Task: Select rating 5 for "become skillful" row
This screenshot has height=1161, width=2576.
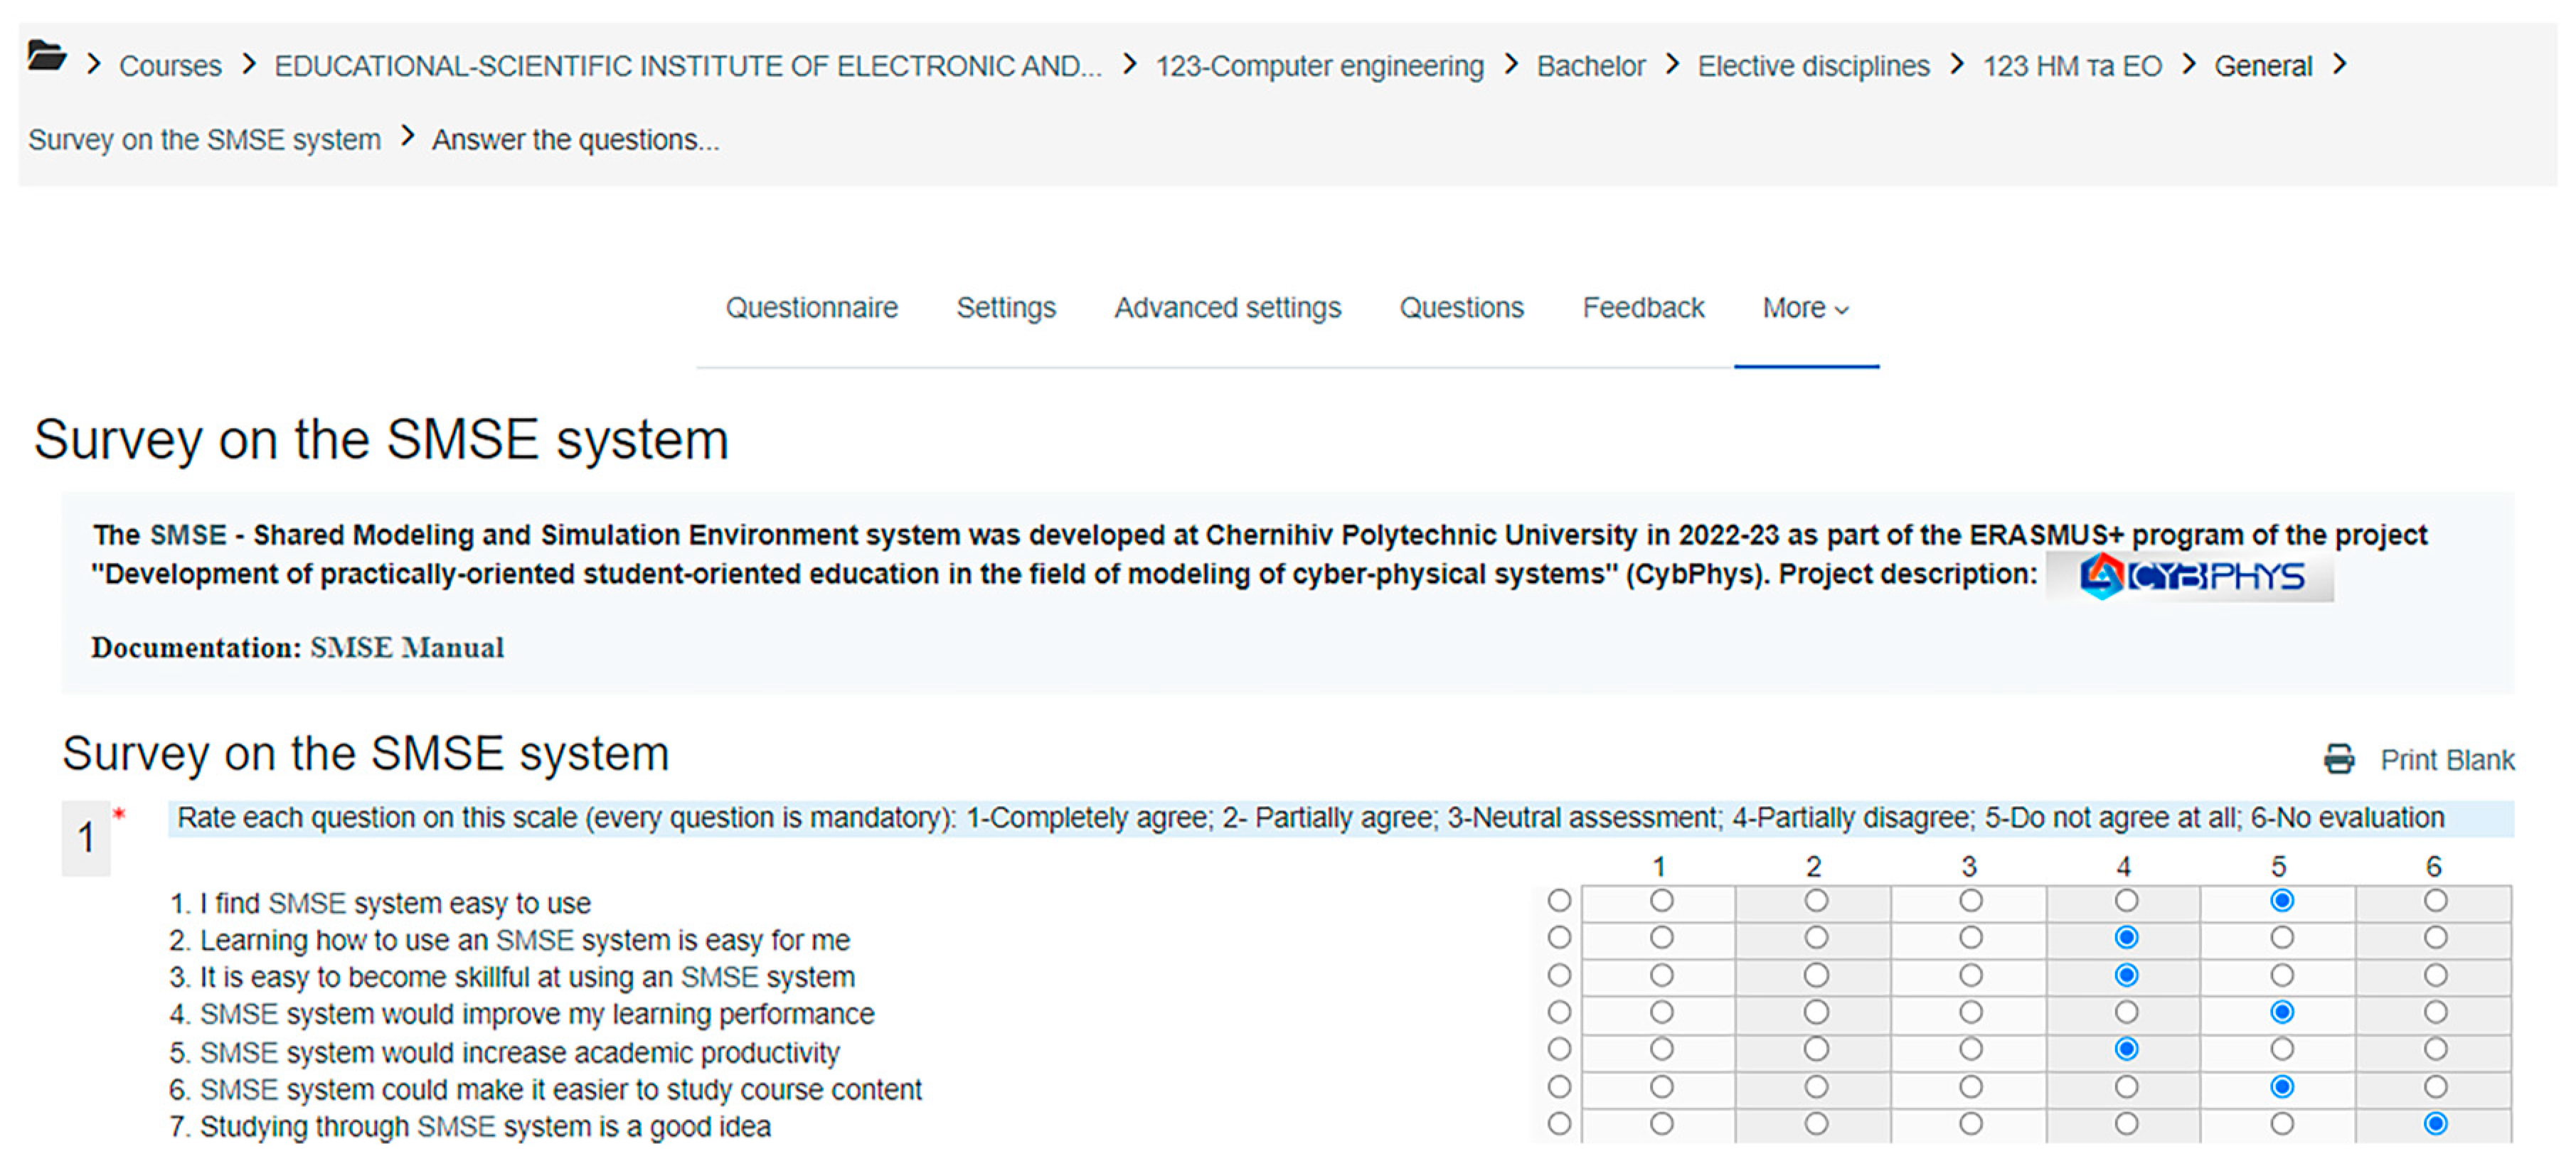Action: click(2281, 975)
